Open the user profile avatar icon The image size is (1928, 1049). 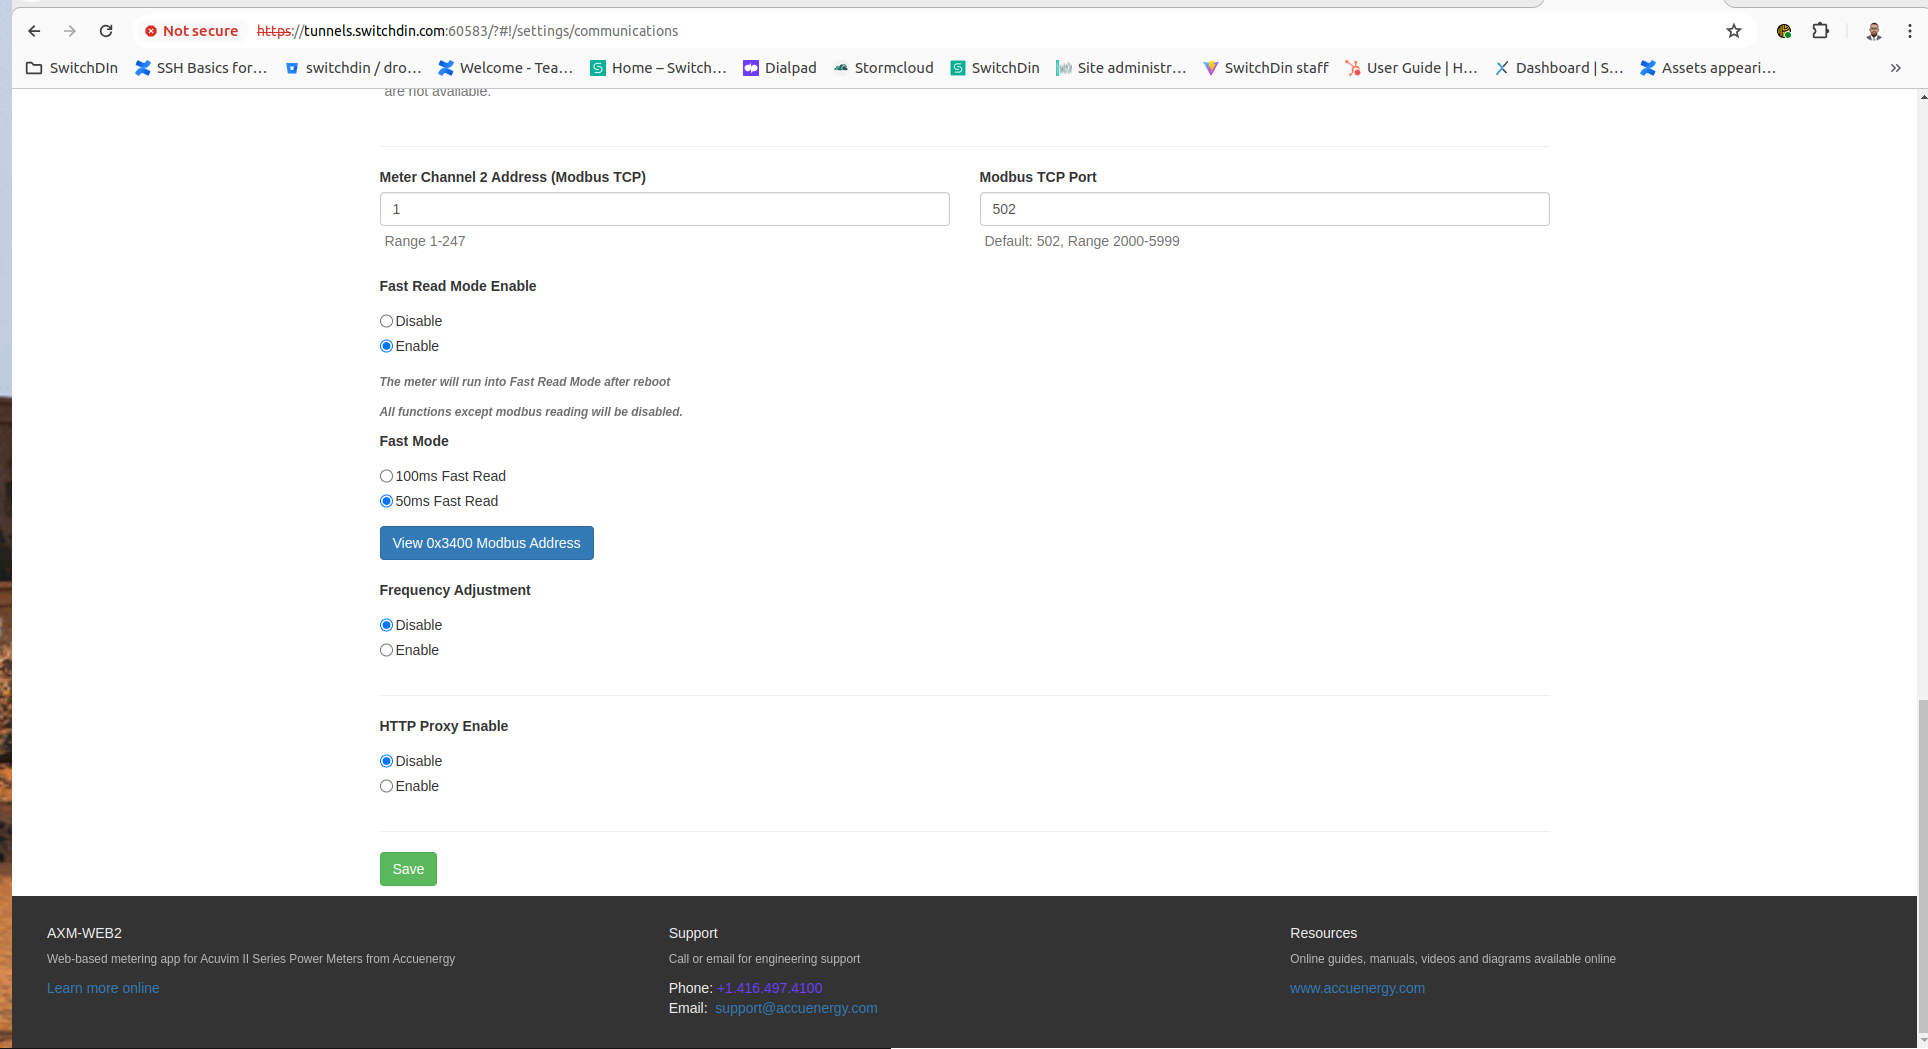pos(1874,31)
